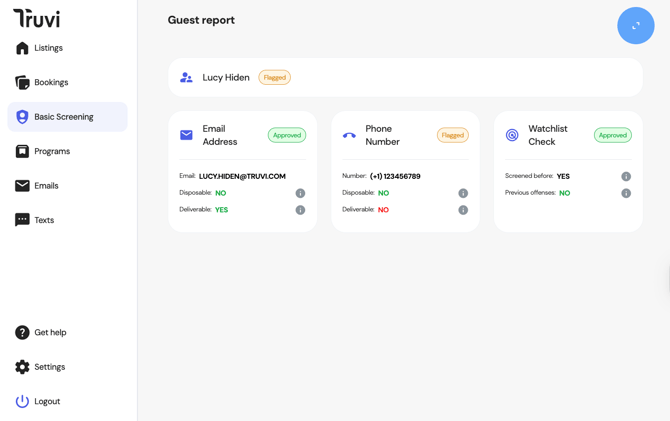The width and height of the screenshot is (670, 421).
Task: Open the Listings menu item
Action: (x=68, y=48)
